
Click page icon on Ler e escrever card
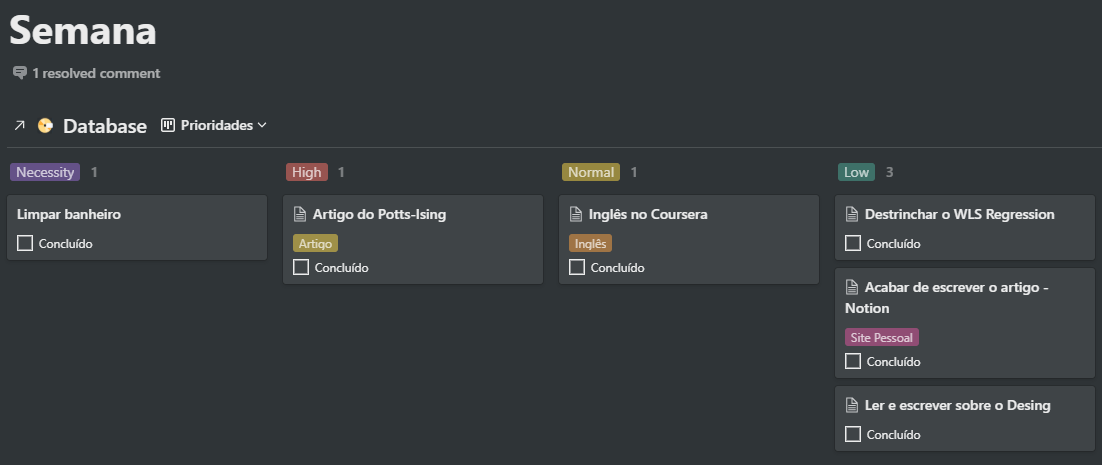pos(851,406)
